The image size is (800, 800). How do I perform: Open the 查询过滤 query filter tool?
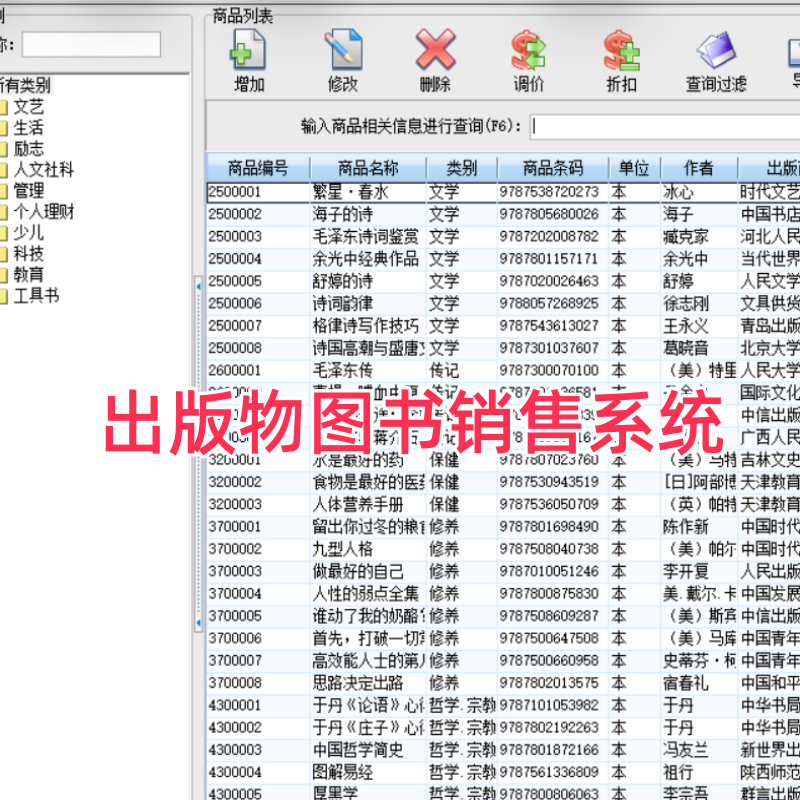pos(716,60)
